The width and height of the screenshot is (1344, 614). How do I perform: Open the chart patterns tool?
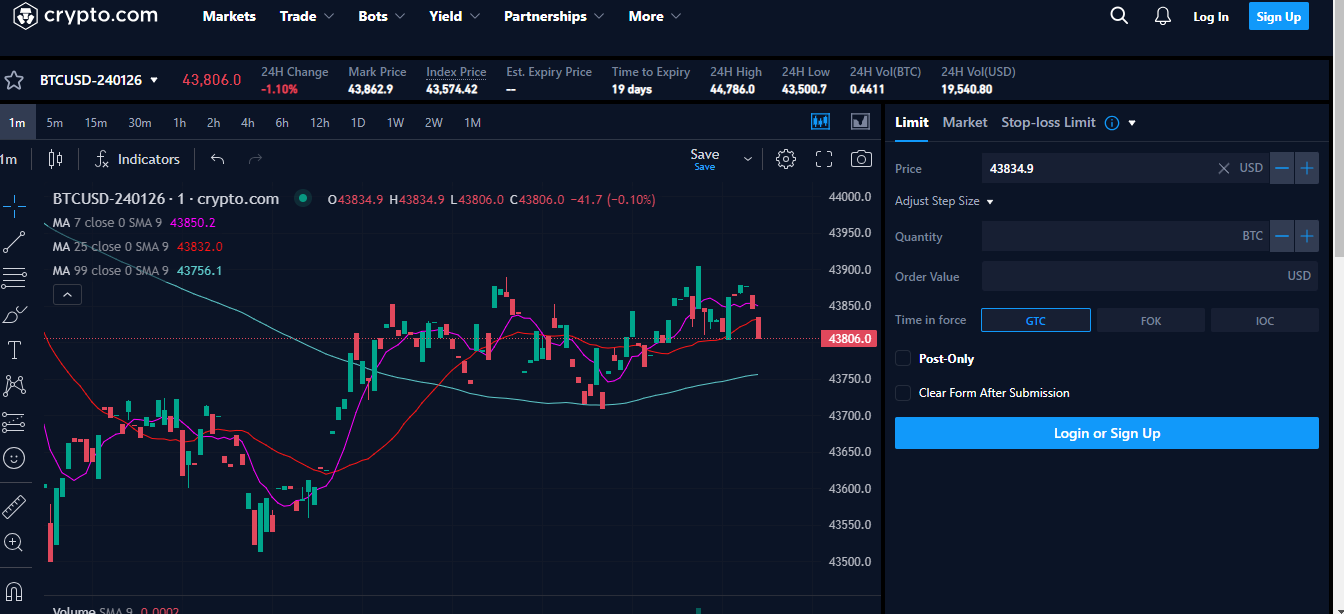click(14, 385)
